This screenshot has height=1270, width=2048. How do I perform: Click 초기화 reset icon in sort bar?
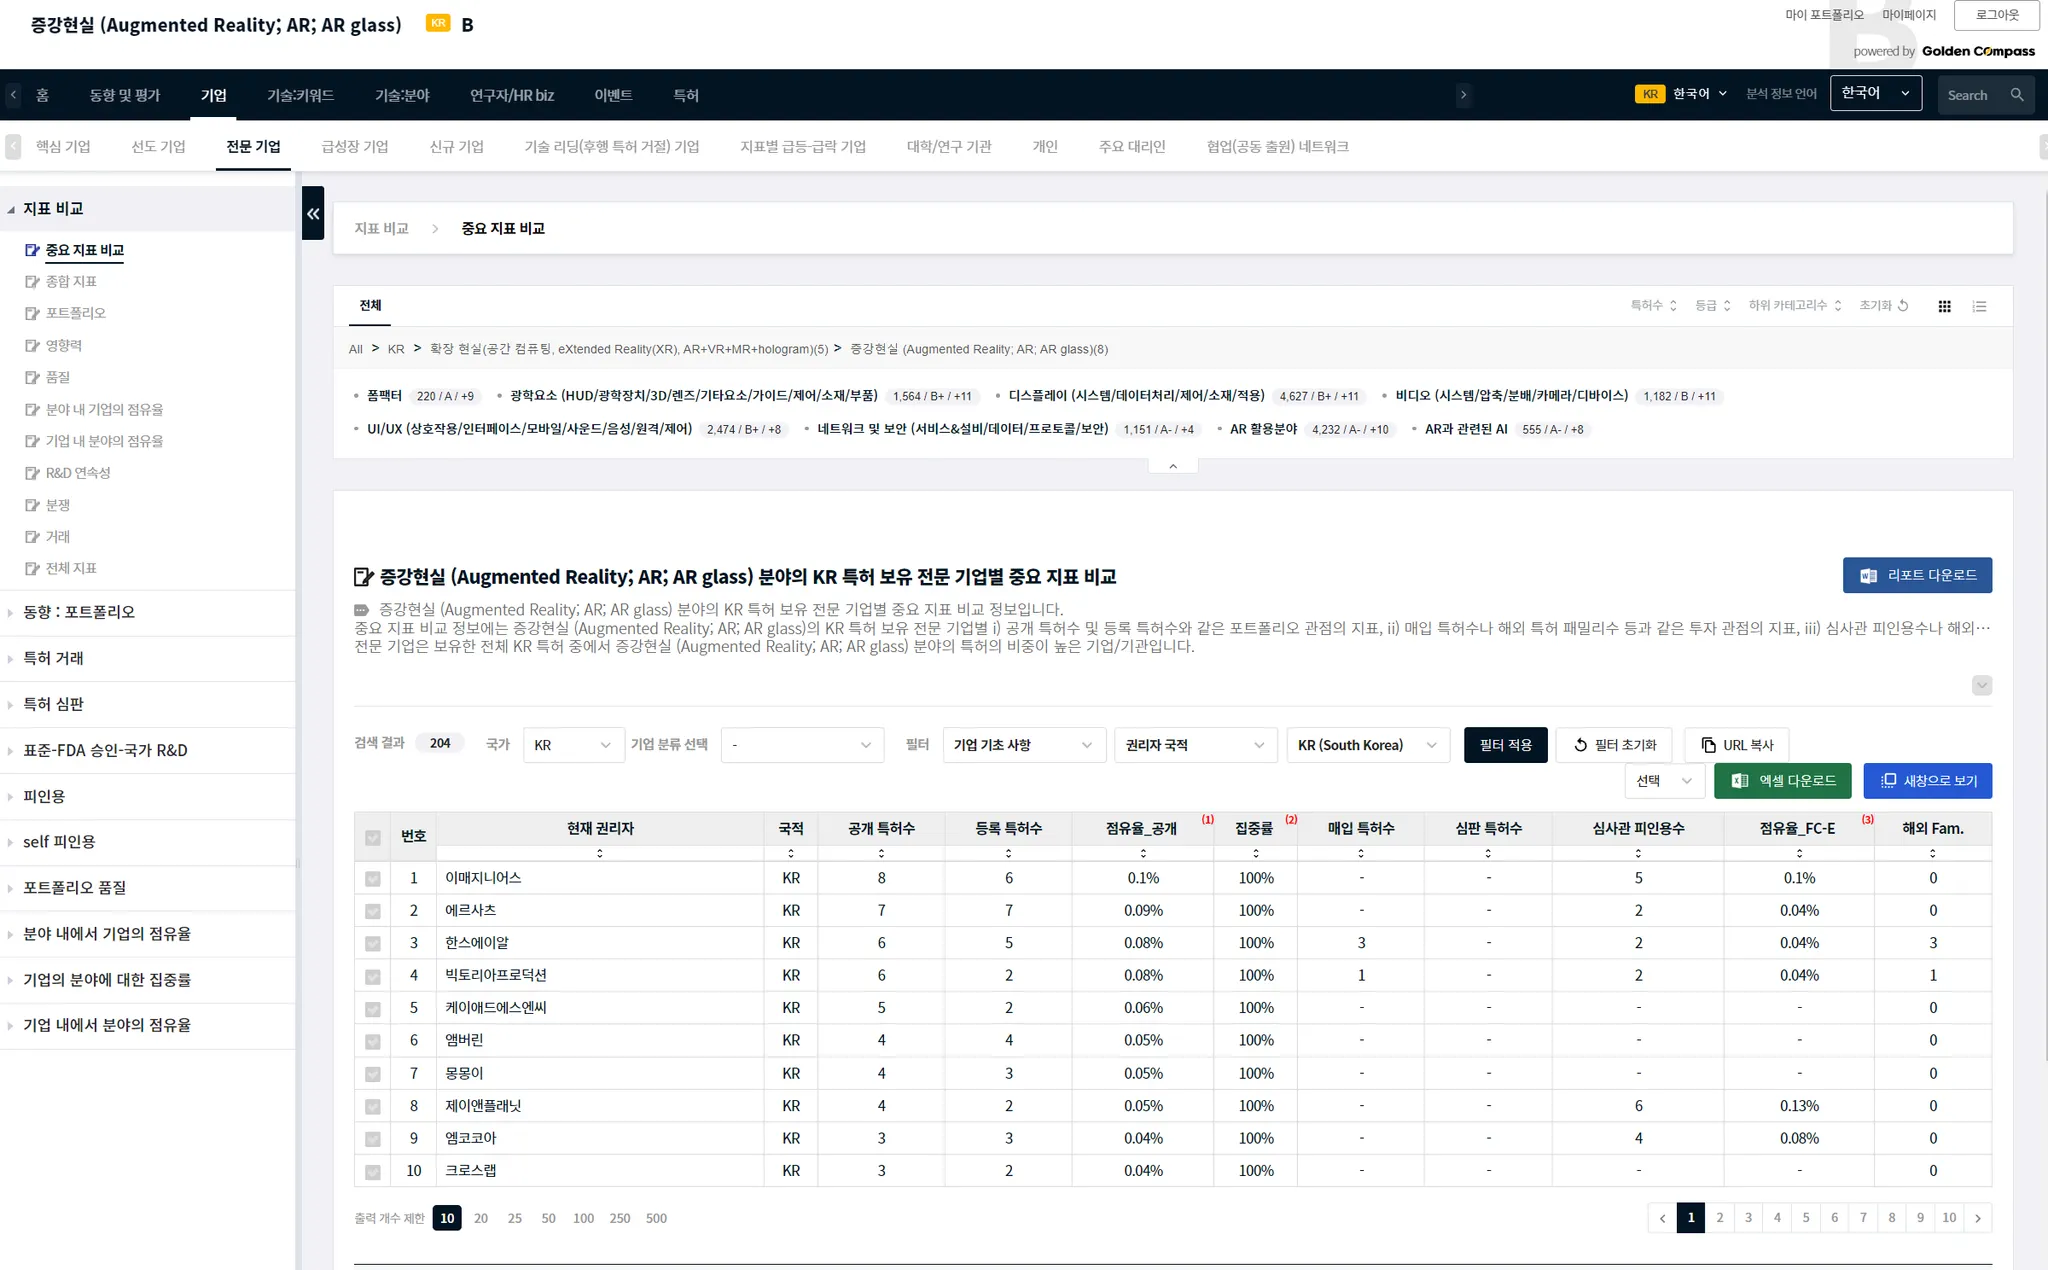tap(1902, 305)
